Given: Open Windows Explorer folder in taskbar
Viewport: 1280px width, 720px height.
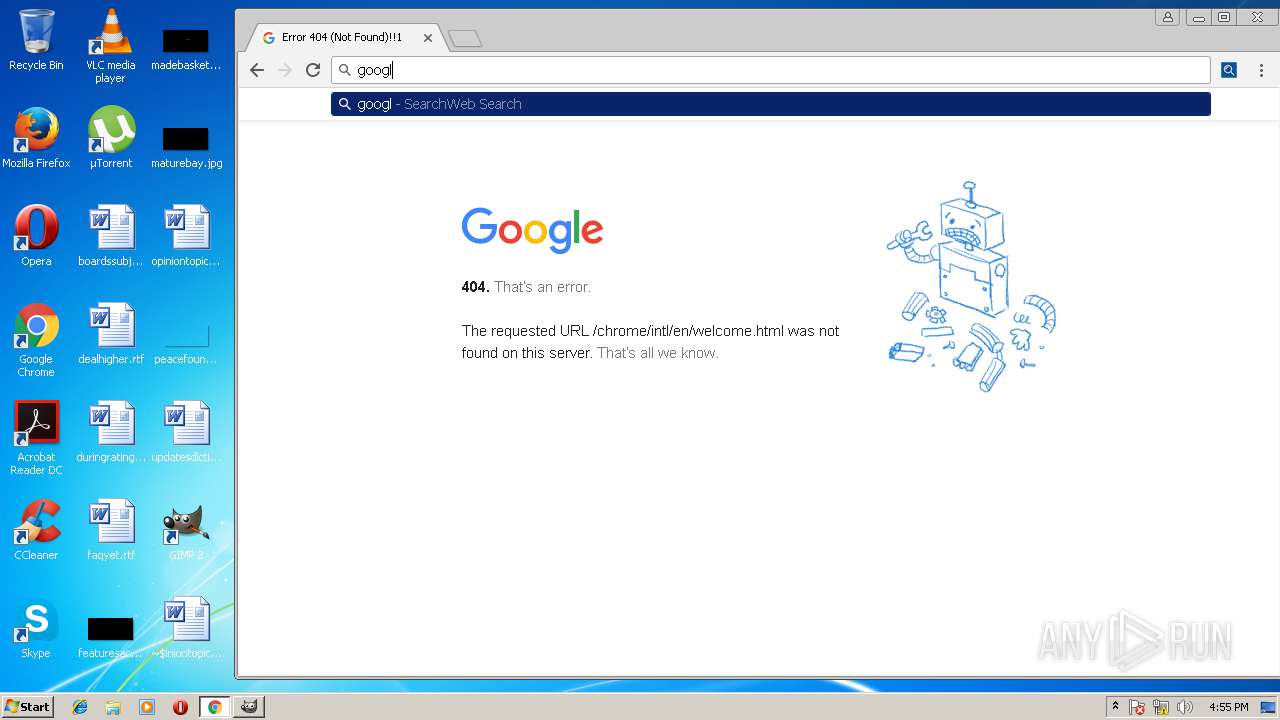Looking at the screenshot, I should tap(113, 707).
